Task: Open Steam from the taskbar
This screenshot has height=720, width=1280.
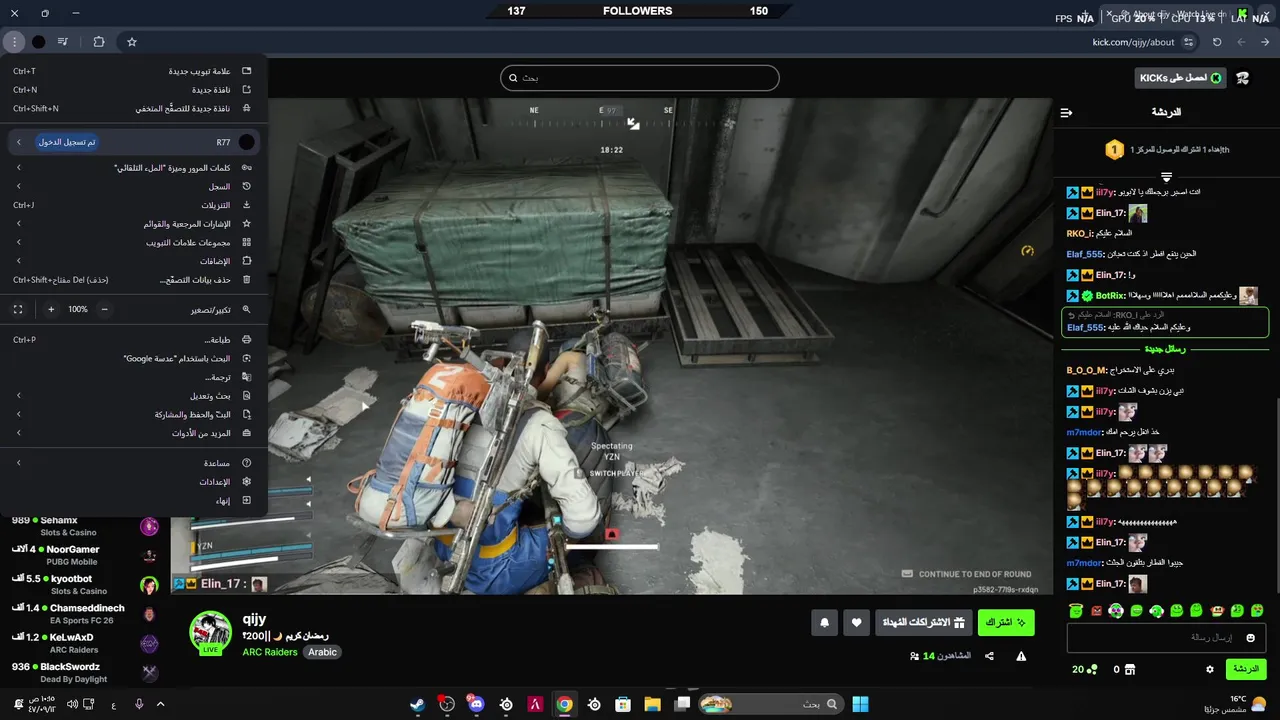Action: point(417,704)
